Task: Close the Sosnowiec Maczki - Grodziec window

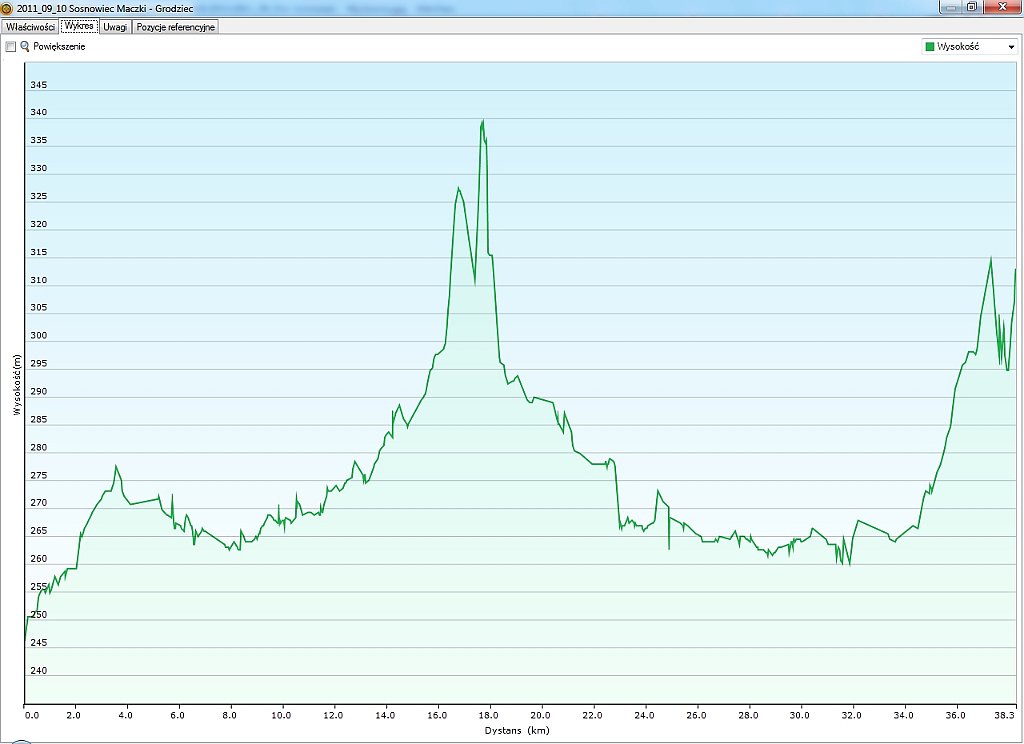Action: [x=1001, y=7]
